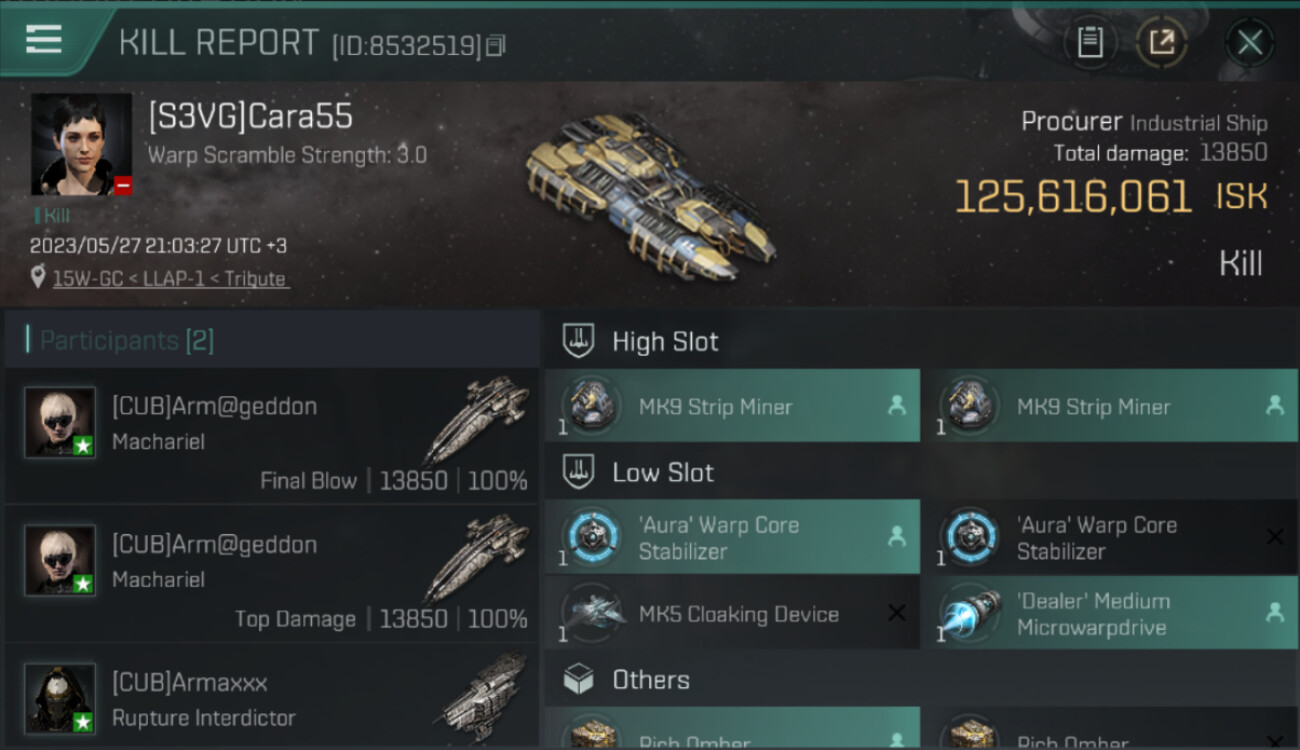Open 15W-GC < LLAP-1 < Tribute location link
This screenshot has width=1300, height=750.
[169, 279]
